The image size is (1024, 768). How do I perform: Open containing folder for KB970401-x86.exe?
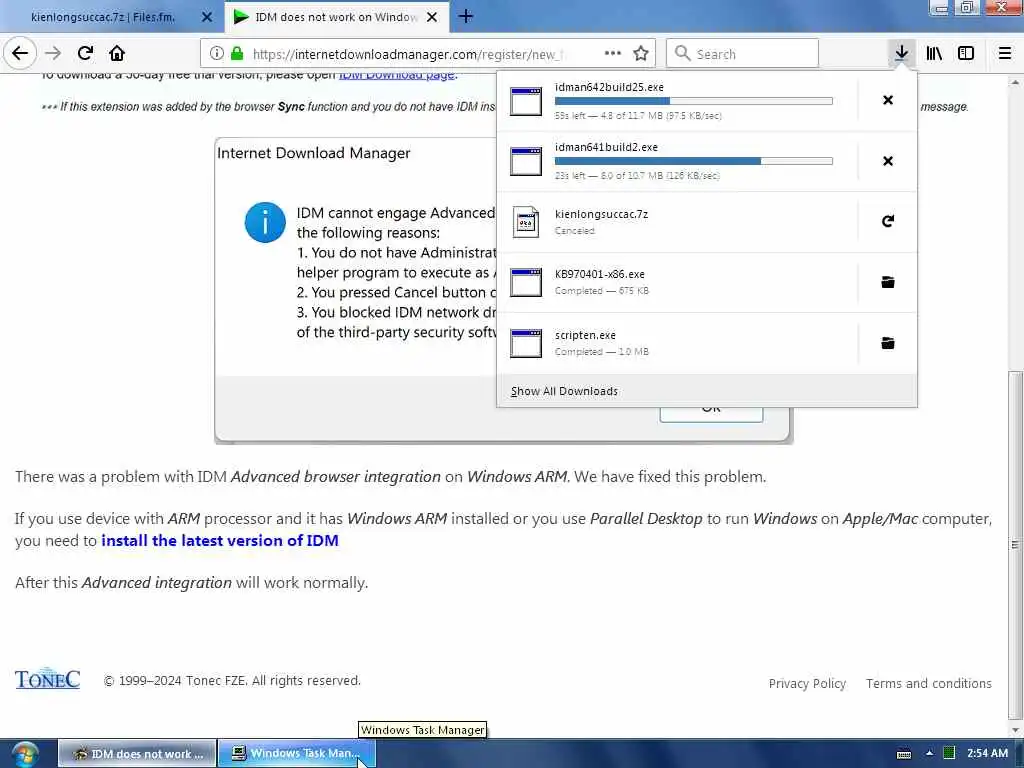pyautogui.click(x=888, y=282)
